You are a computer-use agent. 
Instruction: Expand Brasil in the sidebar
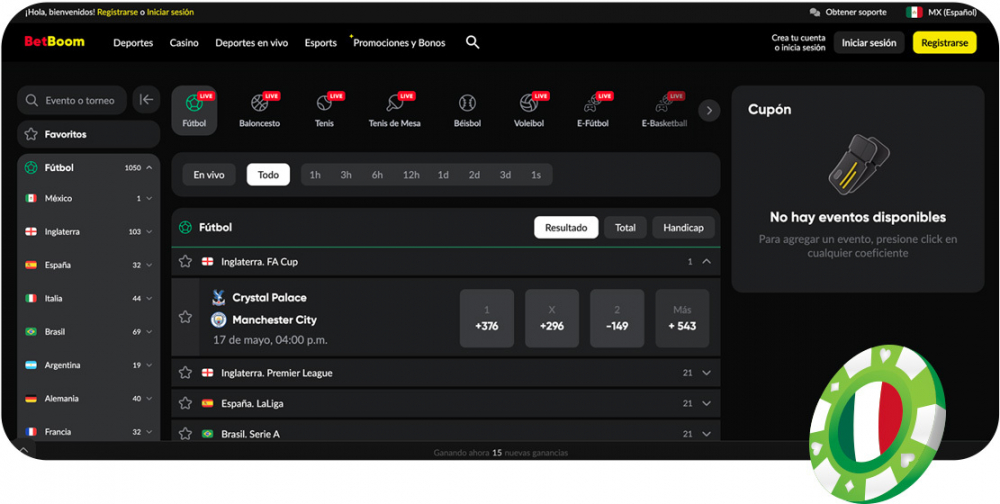(149, 332)
